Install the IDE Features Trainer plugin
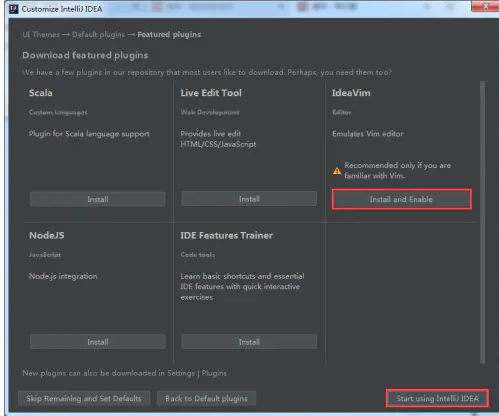This screenshot has width=499, height=416. point(249,342)
